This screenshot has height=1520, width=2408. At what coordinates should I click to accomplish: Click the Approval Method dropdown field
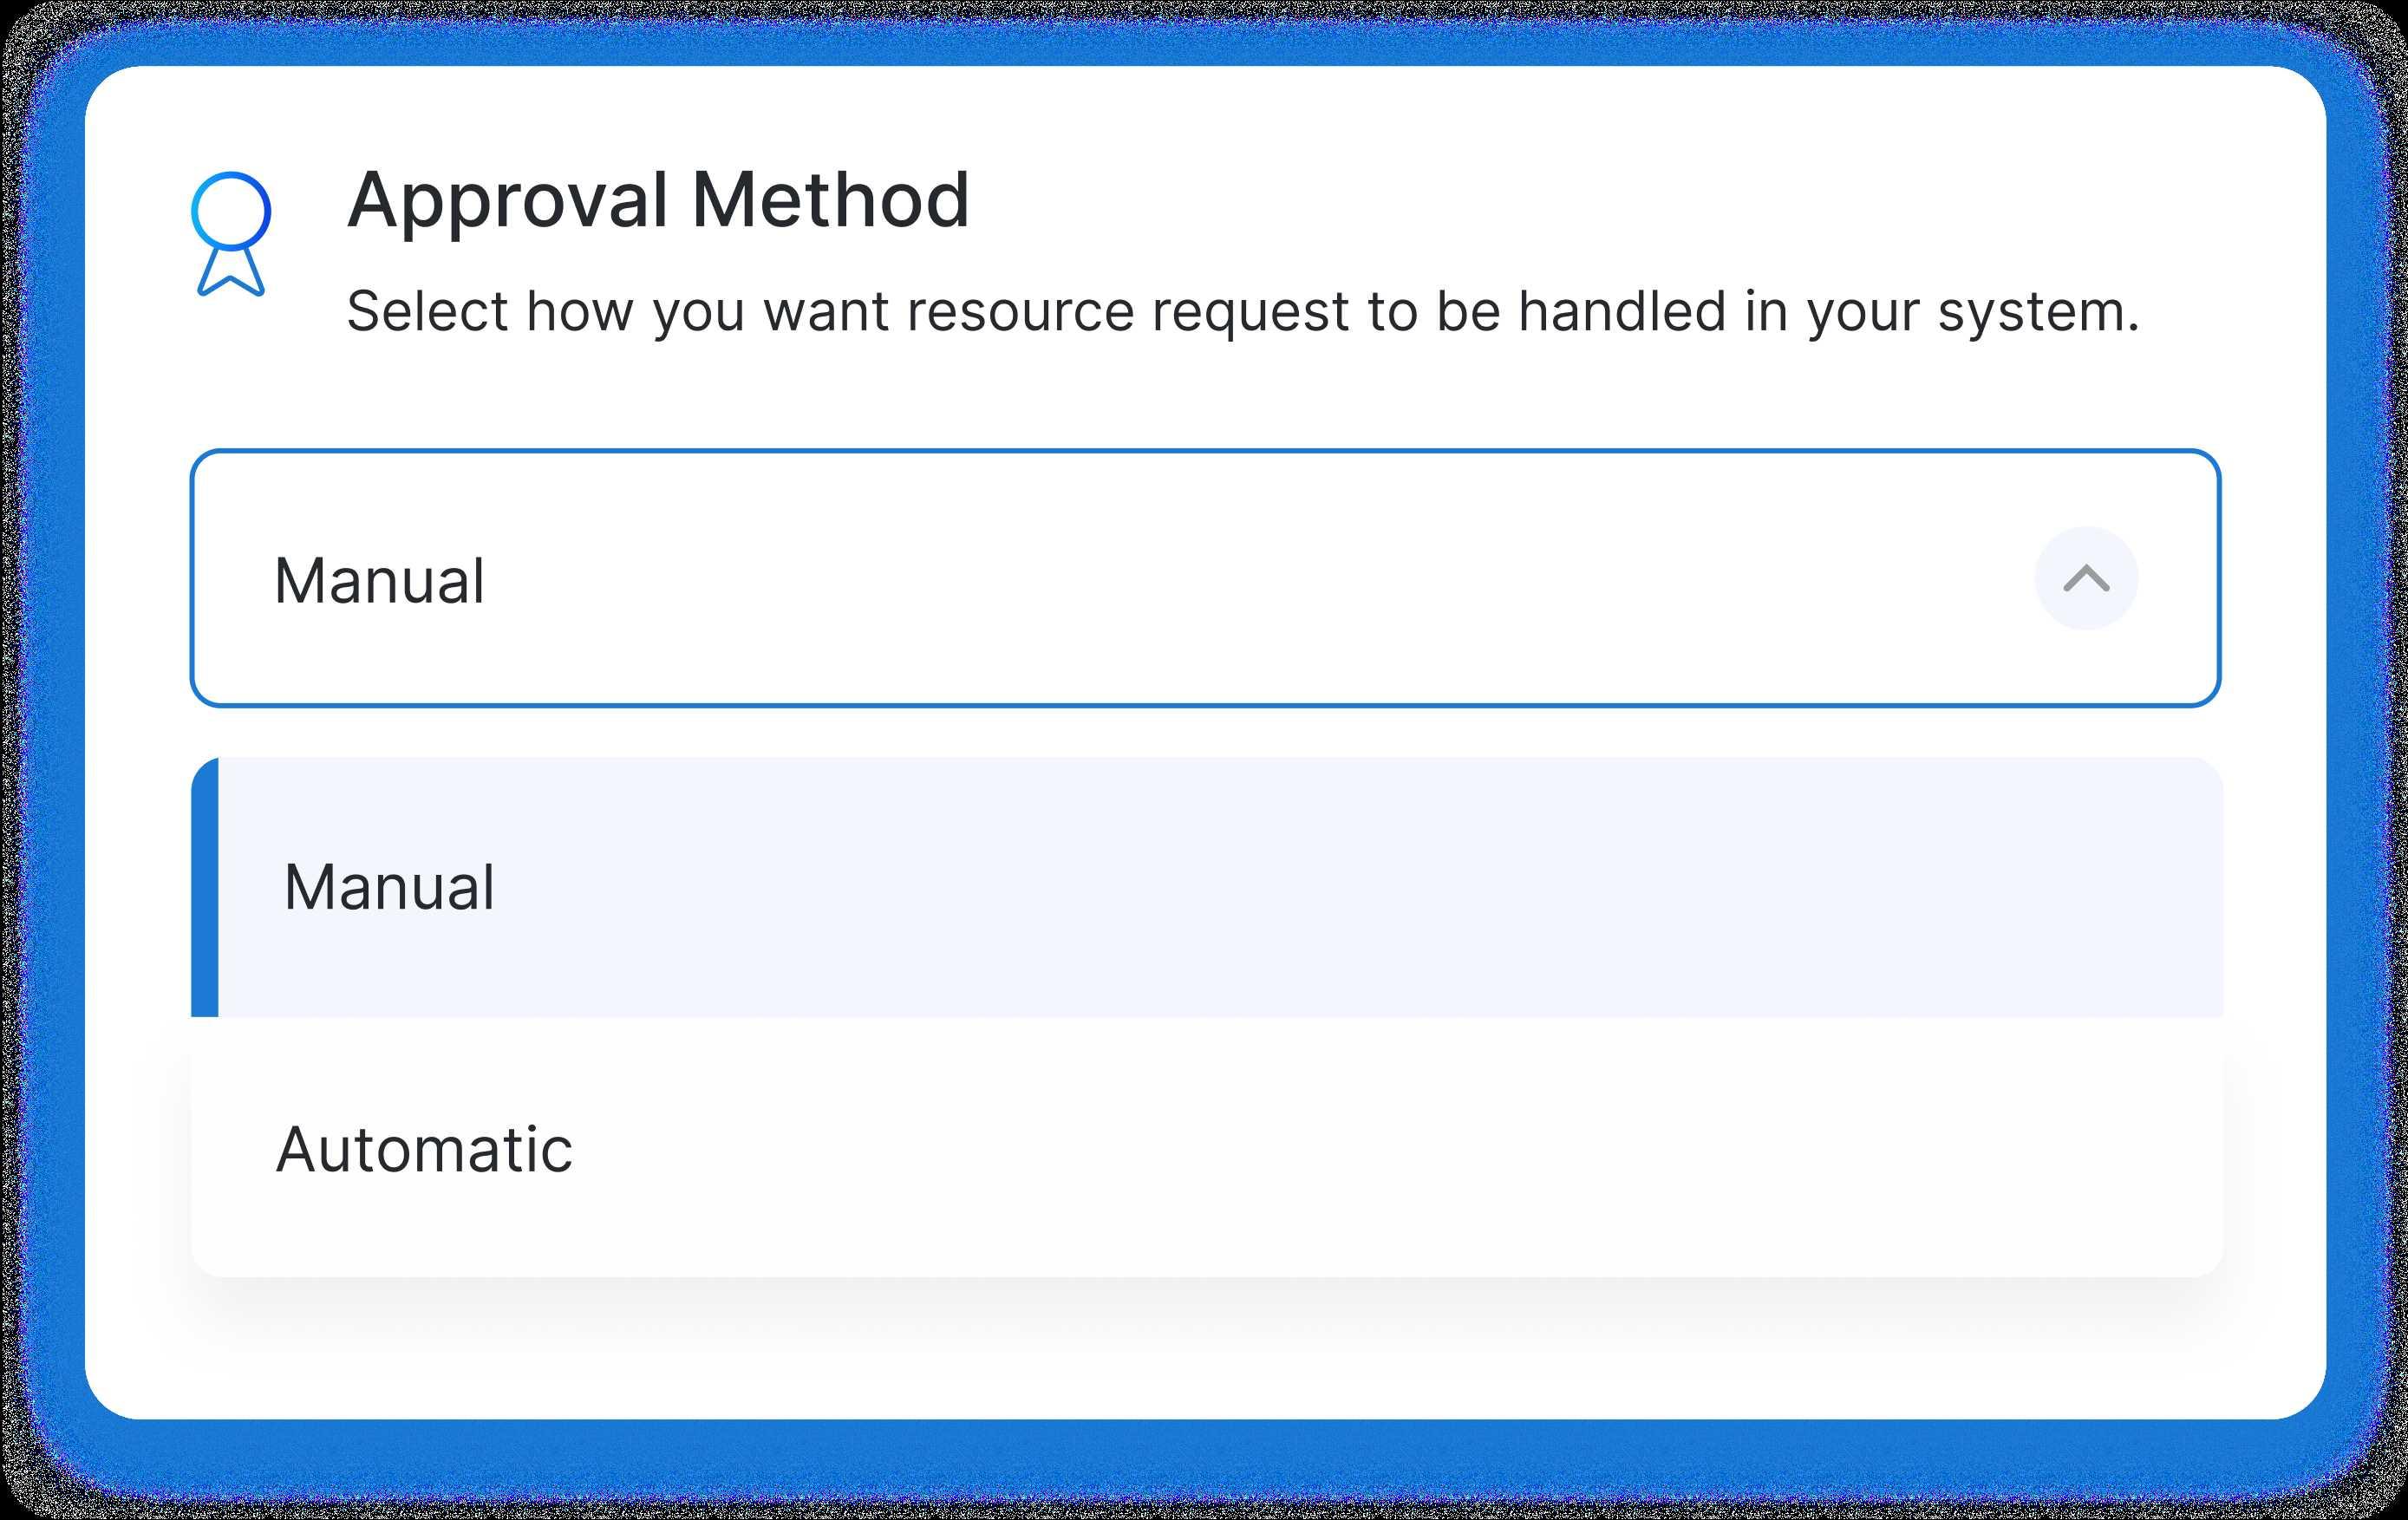[1204, 578]
